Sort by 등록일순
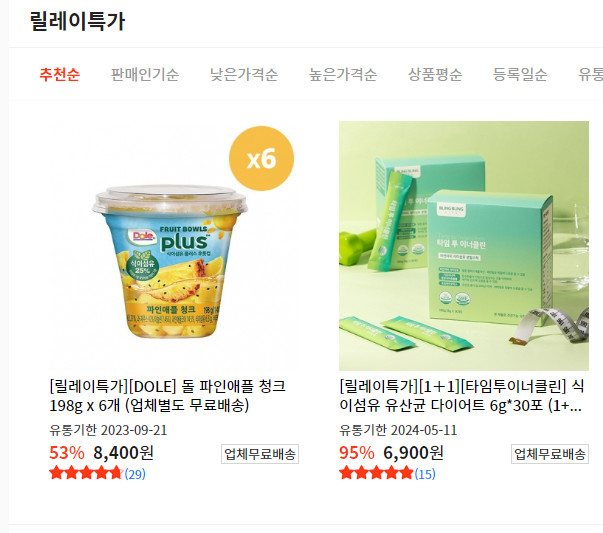Image resolution: width=603 pixels, height=533 pixels. click(520, 74)
